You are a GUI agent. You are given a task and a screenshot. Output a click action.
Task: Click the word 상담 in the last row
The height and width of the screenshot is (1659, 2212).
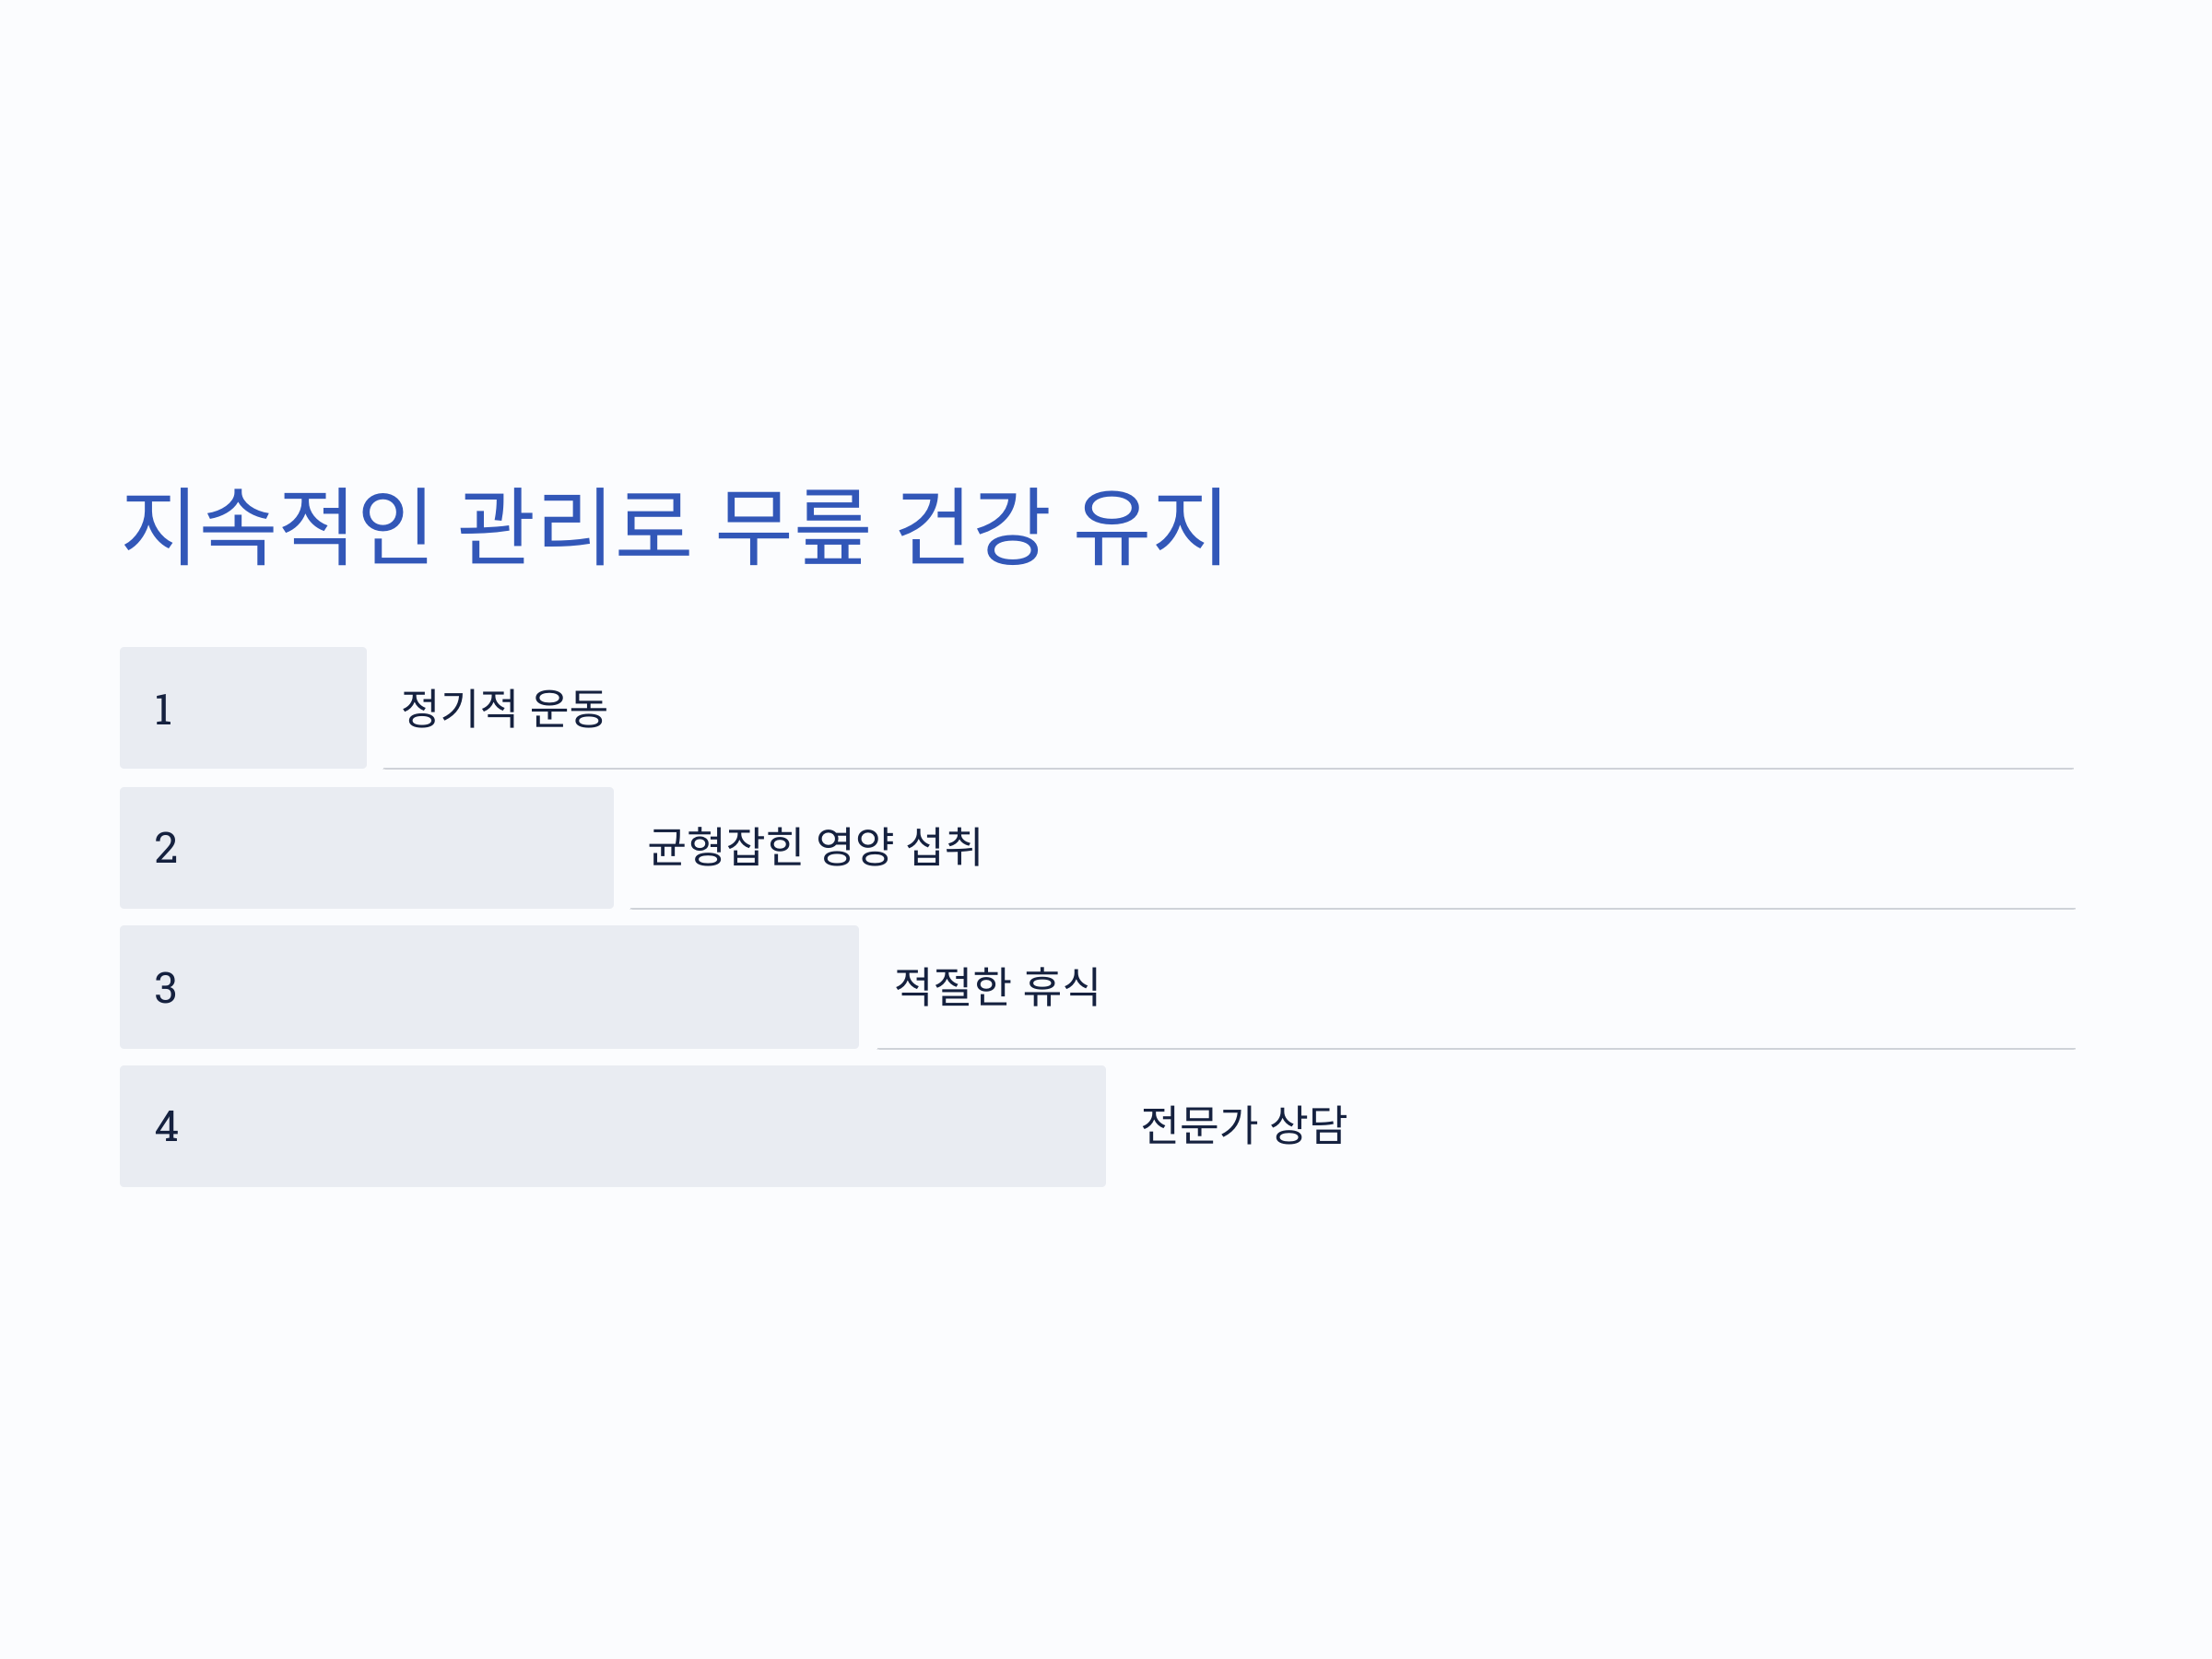click(1309, 1125)
